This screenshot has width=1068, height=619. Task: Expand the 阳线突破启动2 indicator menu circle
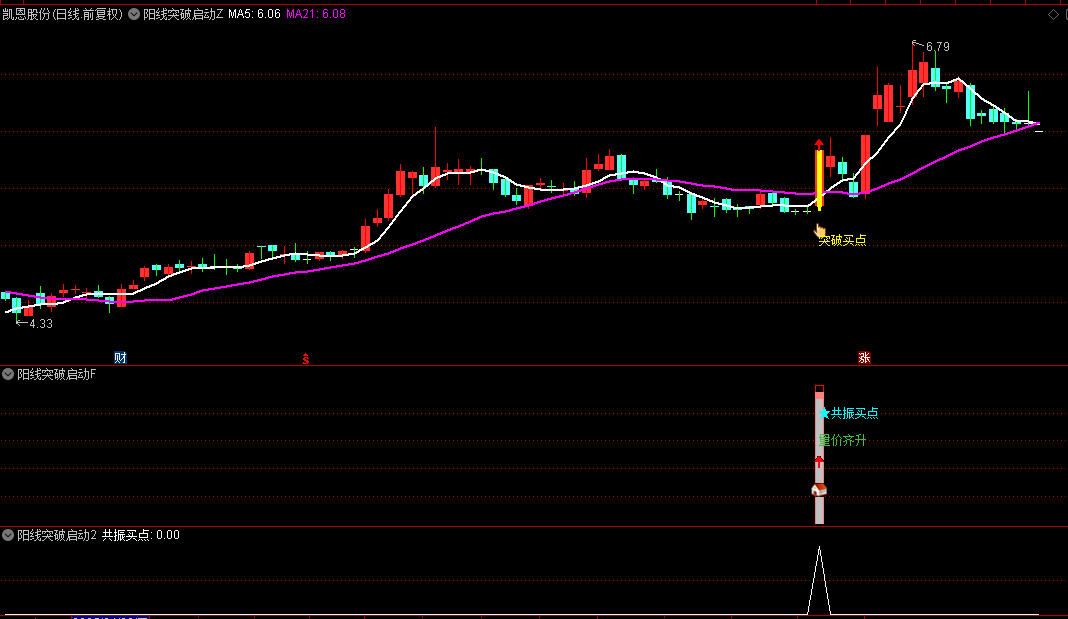click(8, 535)
